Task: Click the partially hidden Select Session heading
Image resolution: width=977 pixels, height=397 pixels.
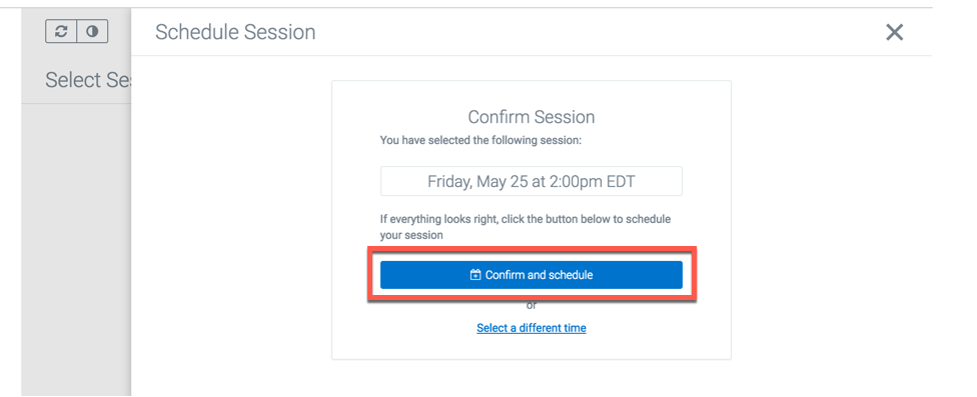Action: coord(87,80)
